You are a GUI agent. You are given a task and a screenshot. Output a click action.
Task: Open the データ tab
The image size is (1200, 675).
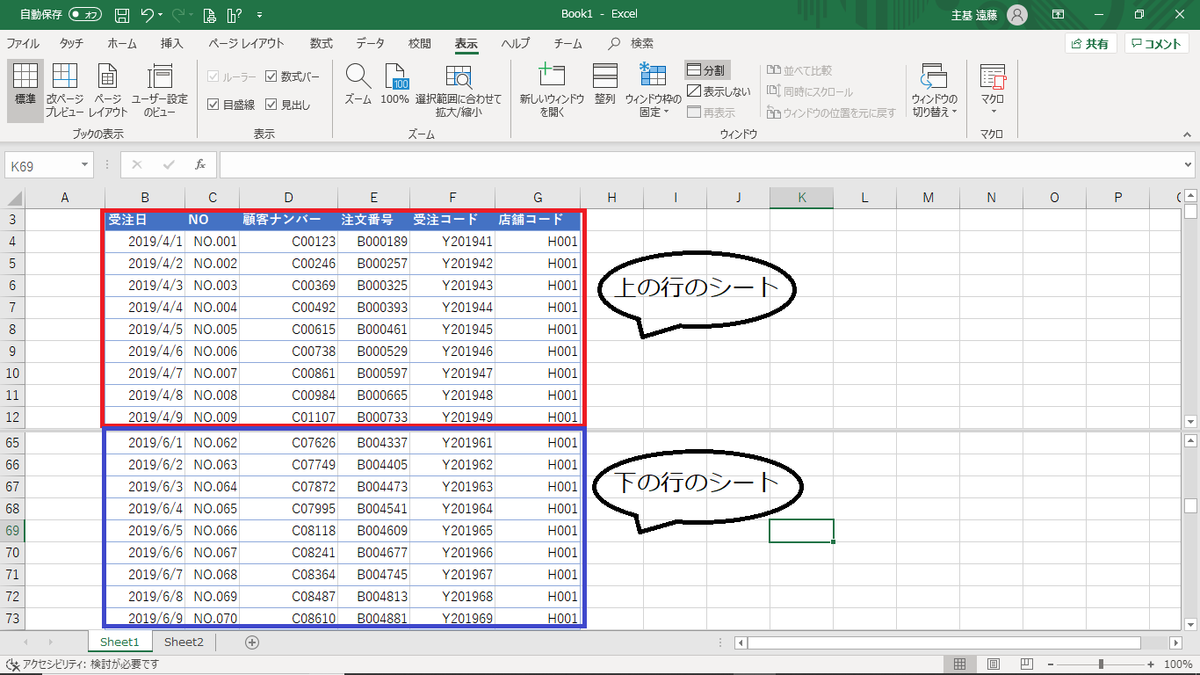coord(370,44)
